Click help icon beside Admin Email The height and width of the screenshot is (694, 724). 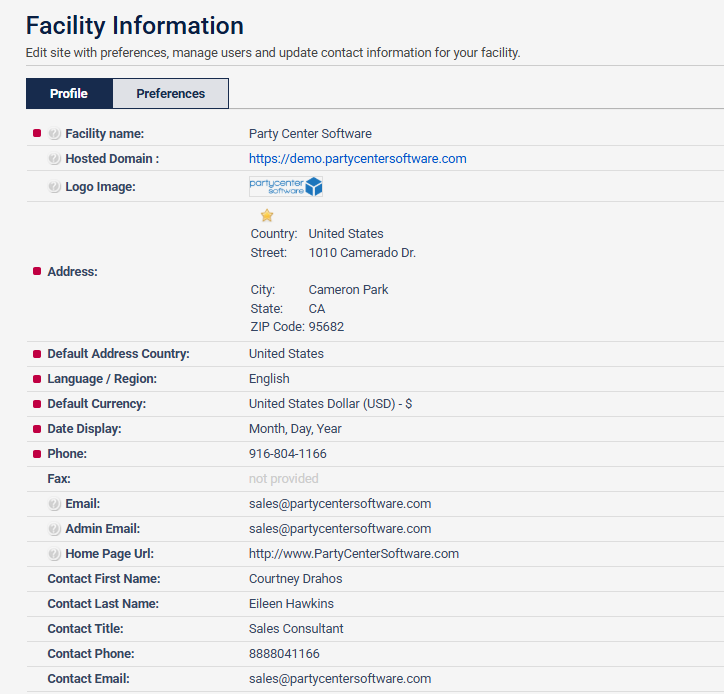point(54,529)
